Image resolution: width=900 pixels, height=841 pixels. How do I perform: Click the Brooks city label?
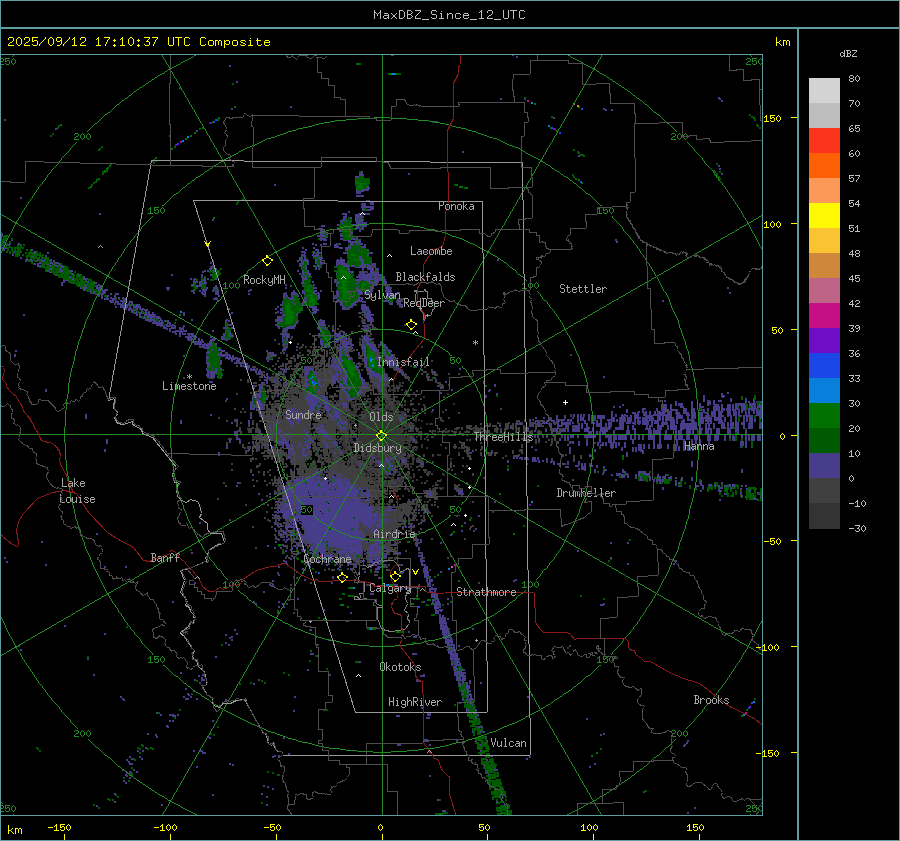pyautogui.click(x=711, y=700)
